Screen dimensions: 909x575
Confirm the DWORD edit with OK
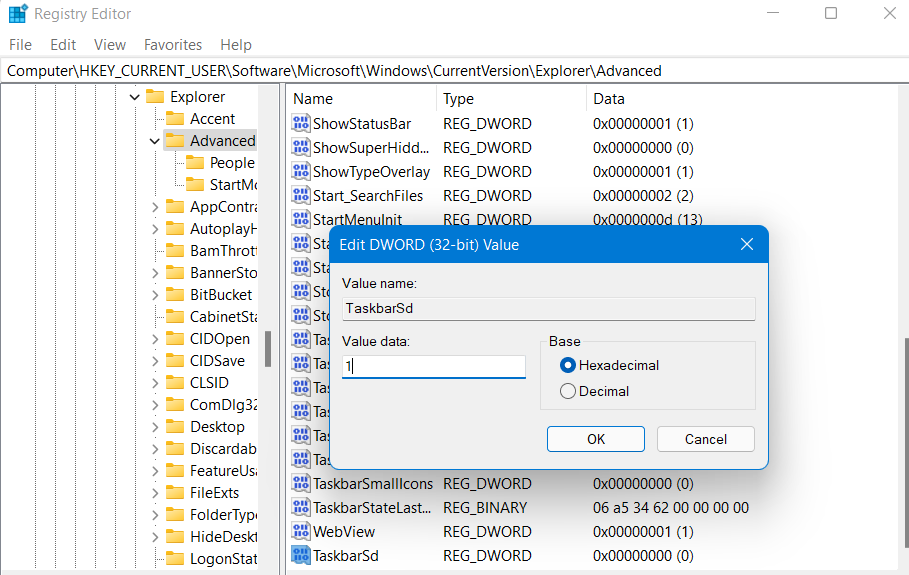pyautogui.click(x=596, y=439)
